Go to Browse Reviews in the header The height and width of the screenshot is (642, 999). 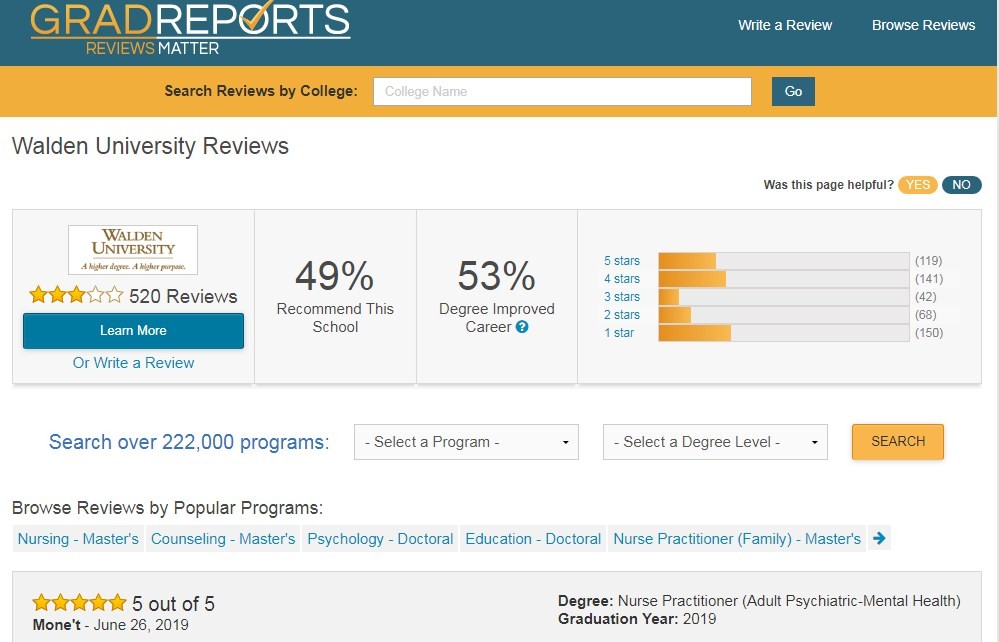coord(923,25)
